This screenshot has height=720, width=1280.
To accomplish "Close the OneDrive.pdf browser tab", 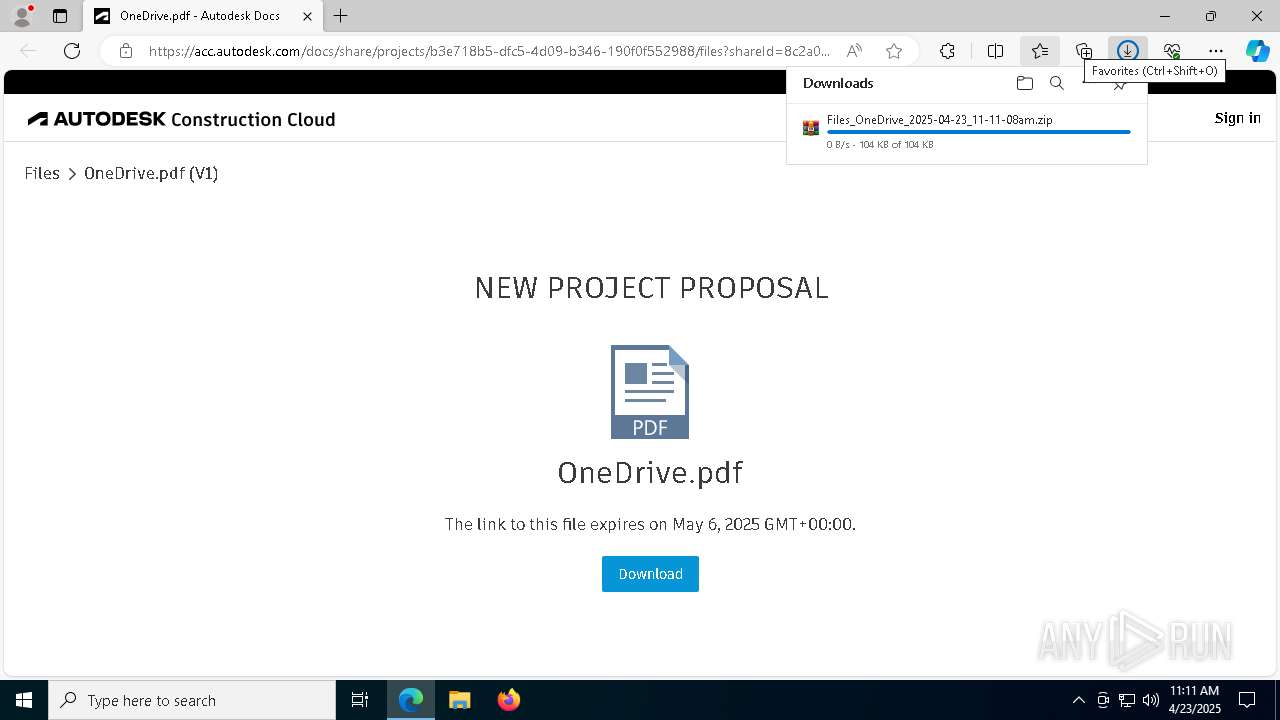I will click(x=307, y=16).
